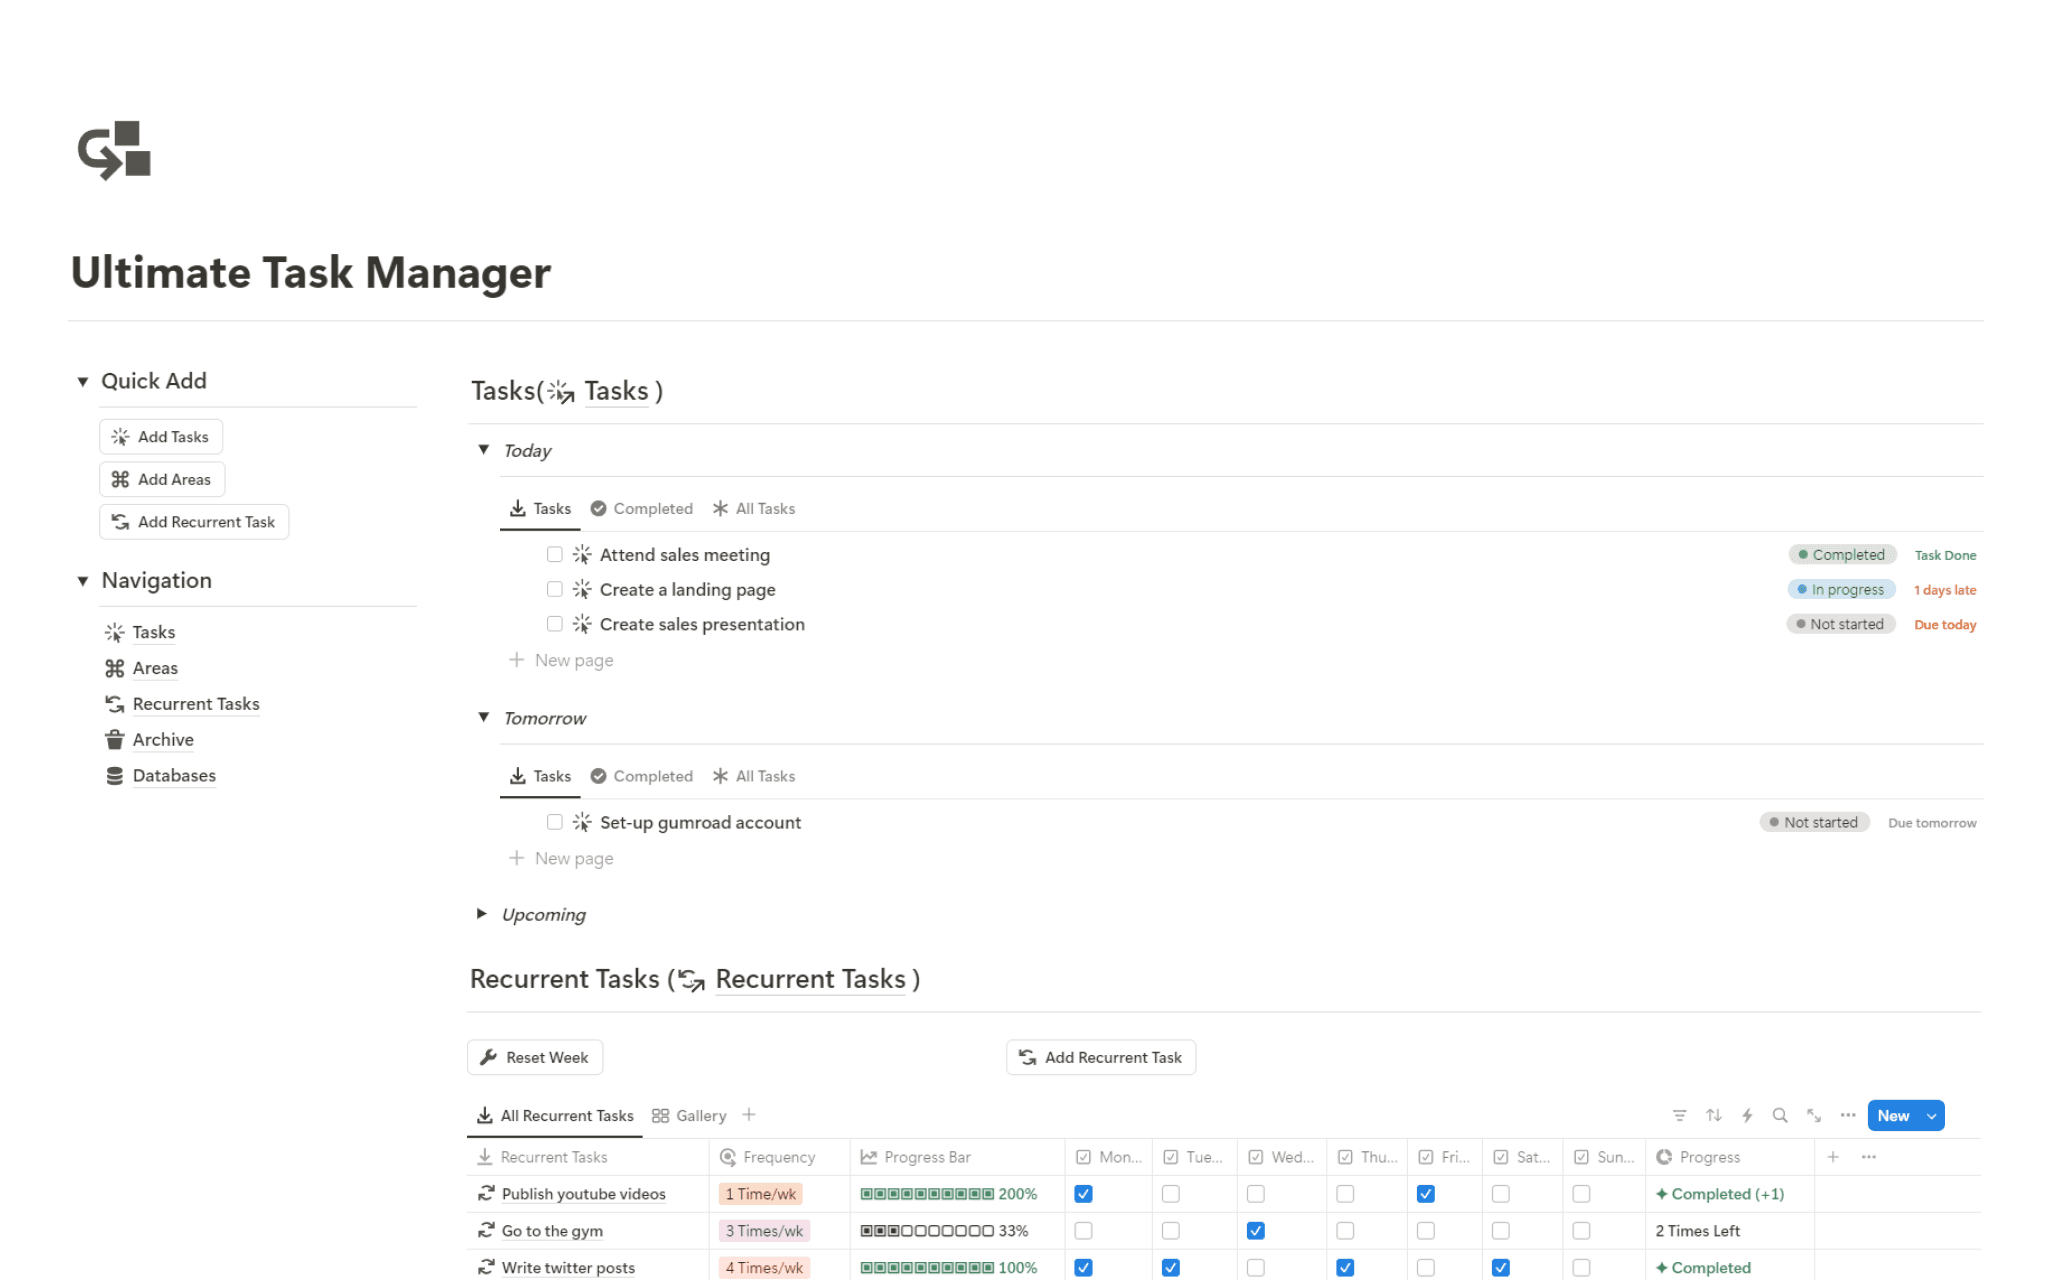Screen dimensions: 2048x1280
Task: Check the checkbox next to Attend sales meeting
Action: coord(554,554)
